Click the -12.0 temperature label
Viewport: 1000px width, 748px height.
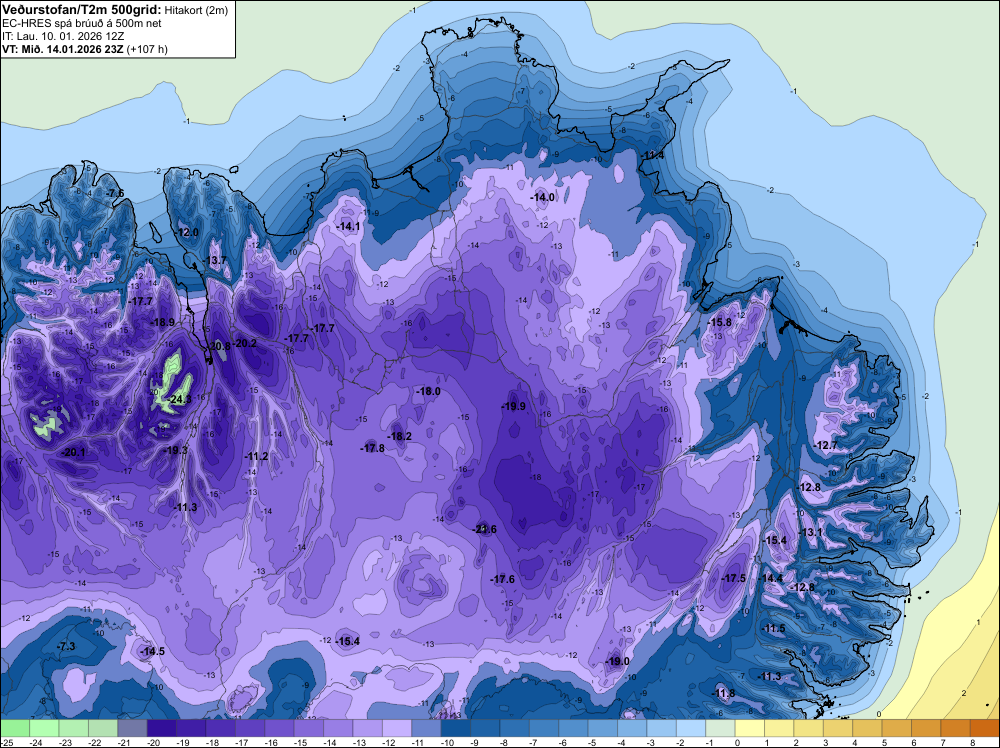click(x=187, y=232)
